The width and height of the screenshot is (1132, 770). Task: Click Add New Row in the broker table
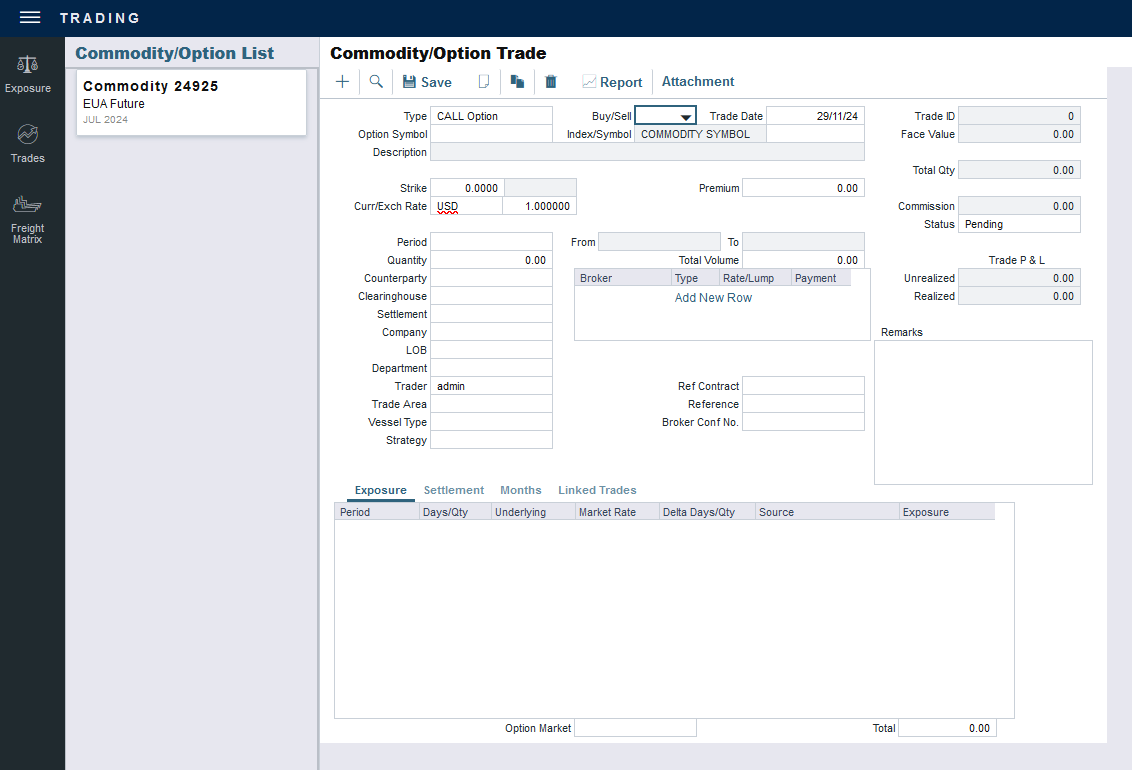[713, 298]
